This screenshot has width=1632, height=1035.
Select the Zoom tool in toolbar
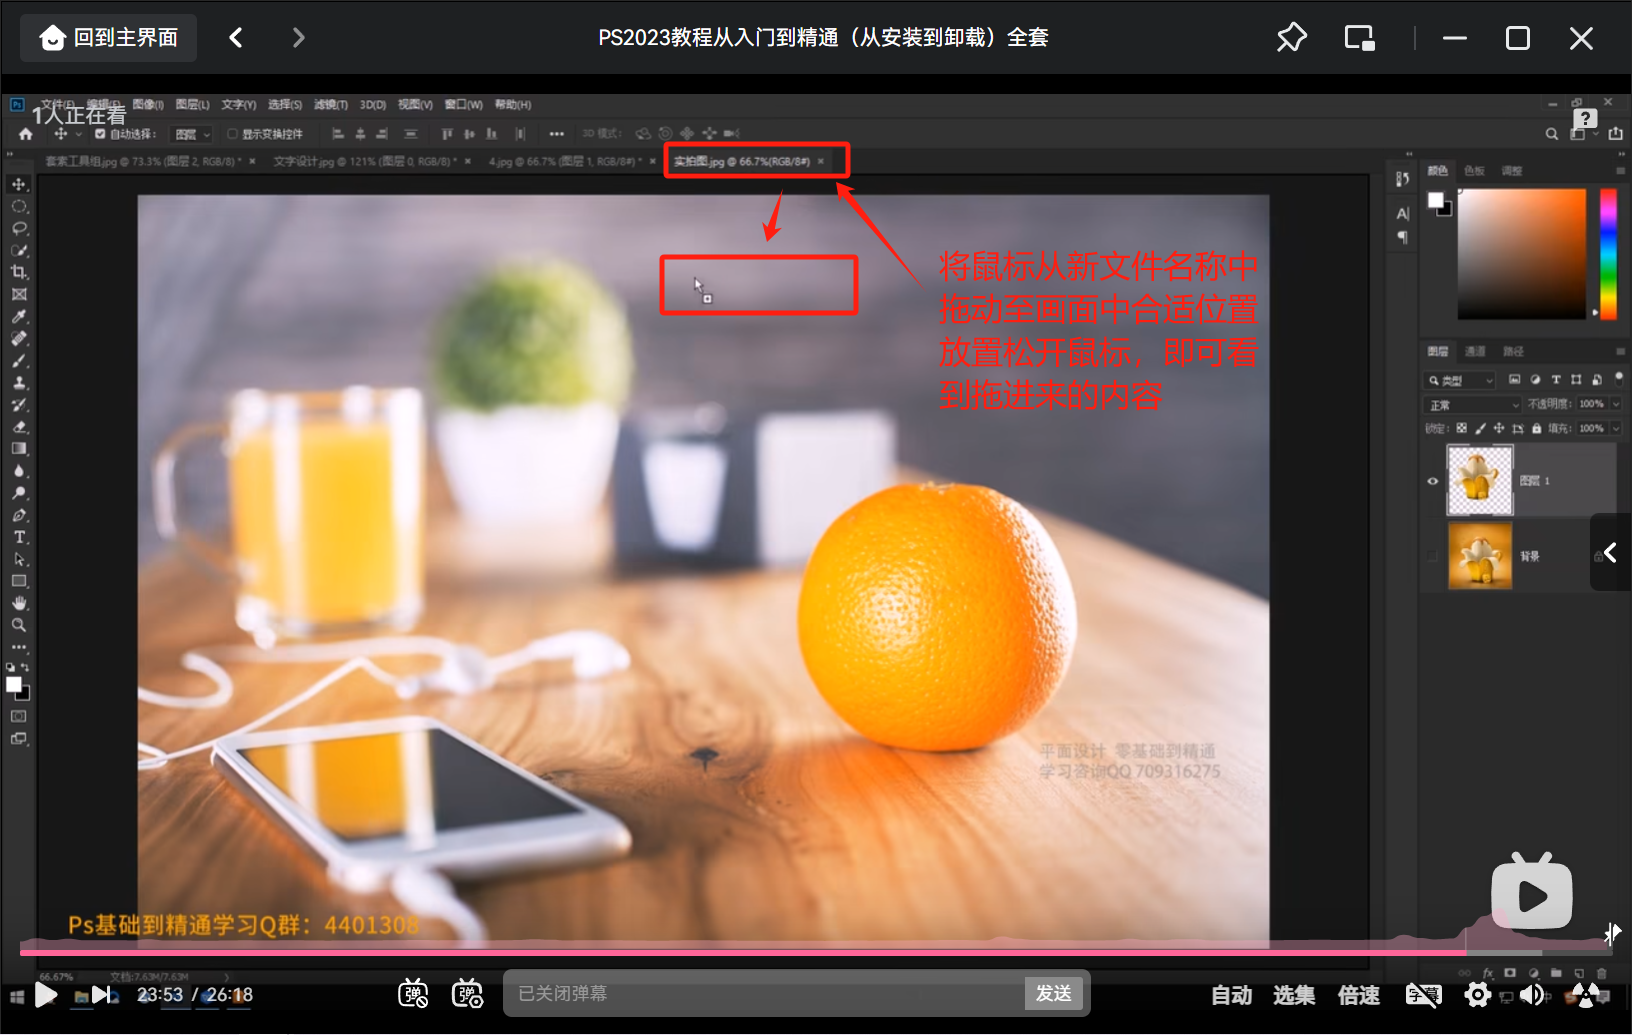click(19, 625)
